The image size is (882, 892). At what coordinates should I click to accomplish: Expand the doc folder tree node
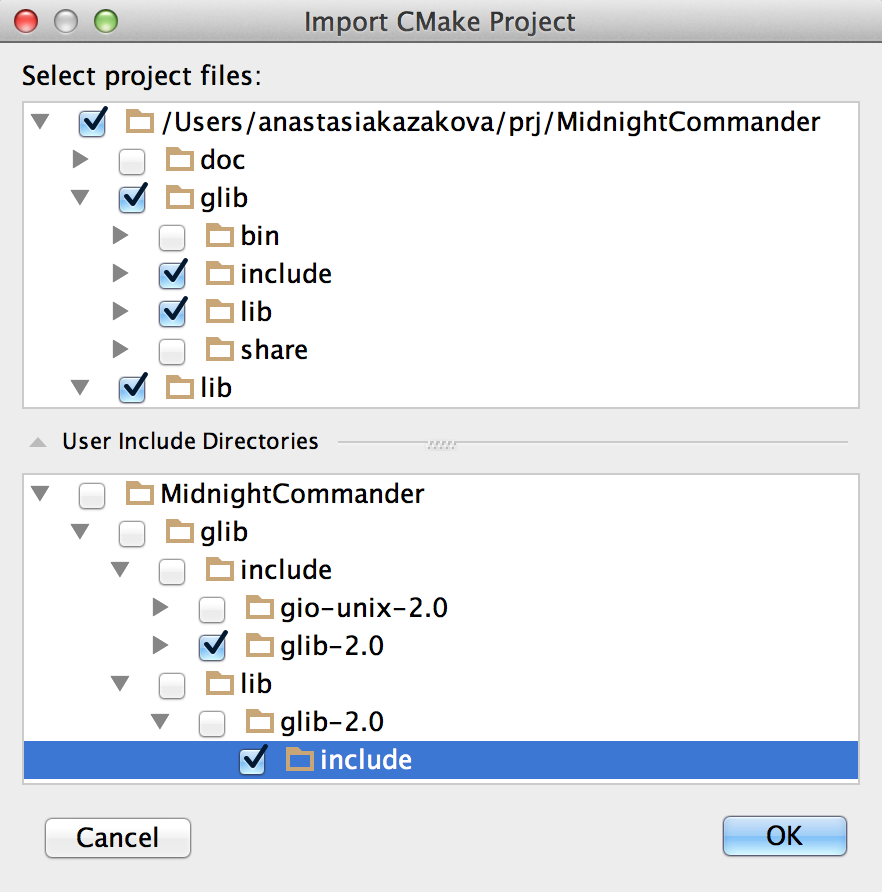80,159
